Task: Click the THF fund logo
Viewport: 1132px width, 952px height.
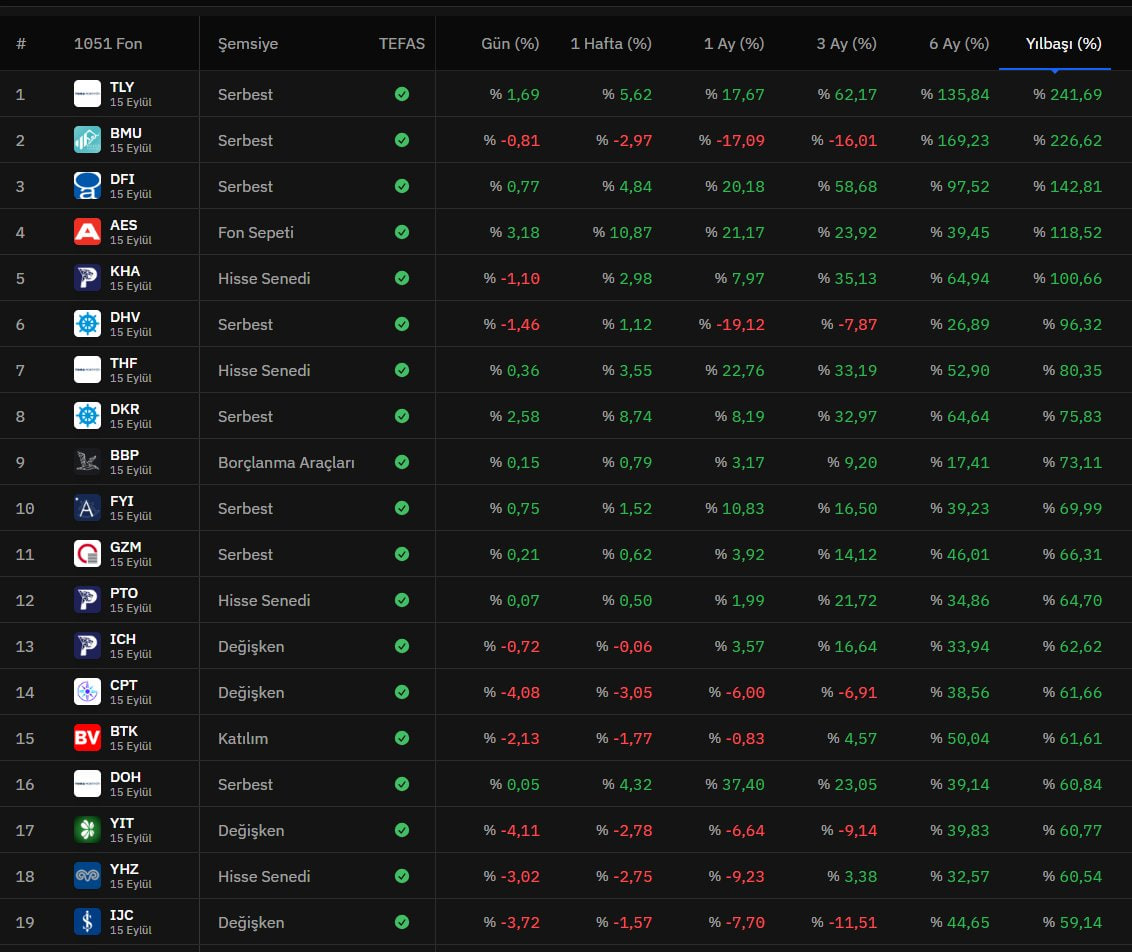Action: (87, 370)
